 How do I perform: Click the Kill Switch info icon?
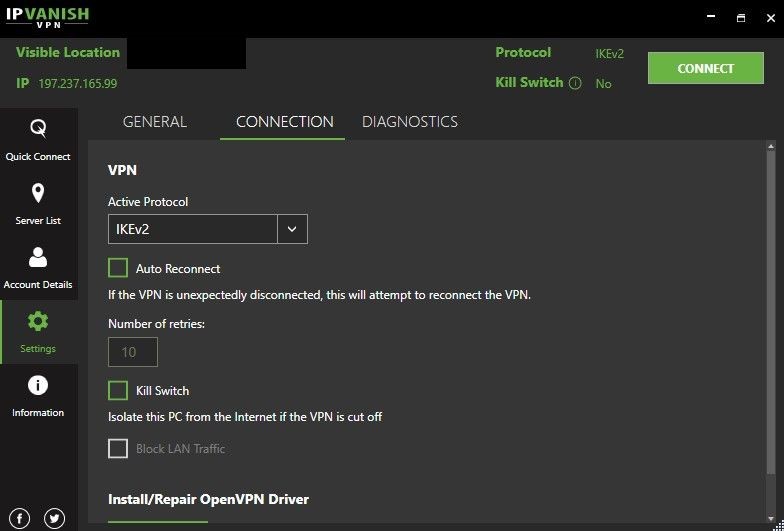pos(575,83)
